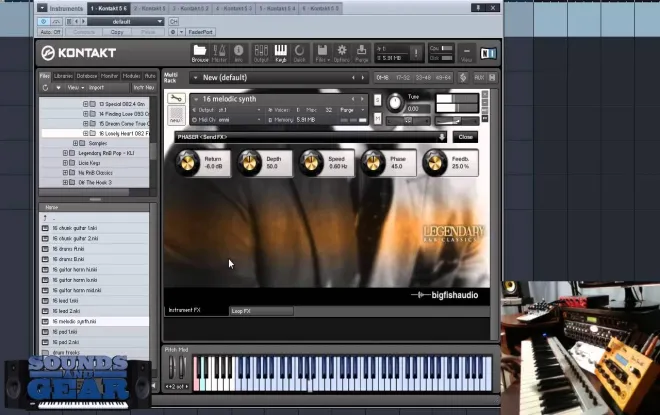The image size is (660, 415).
Task: Close the PHASER send FX panel
Action: [x=465, y=137]
